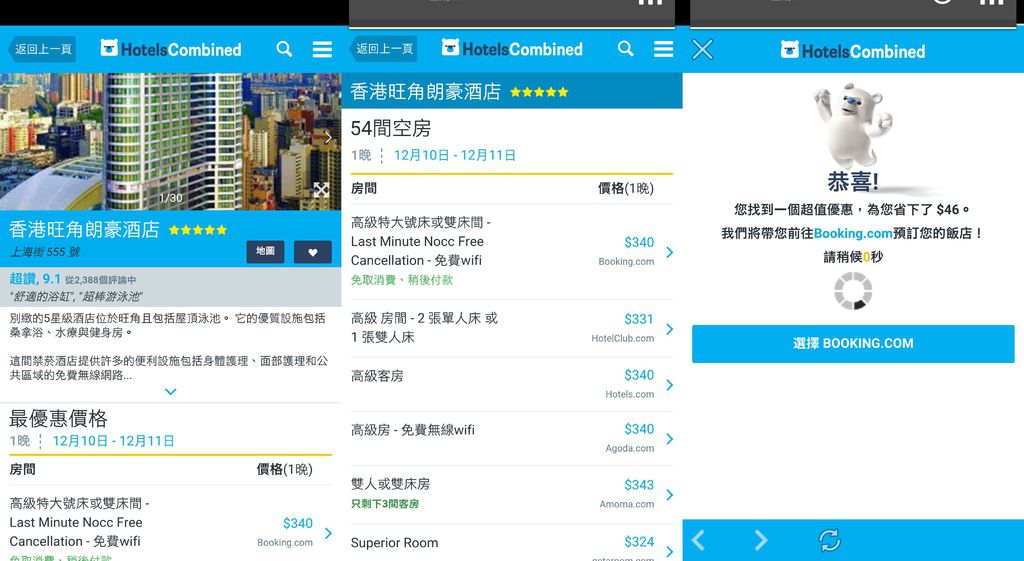Viewport: 1024px width, 561px height.
Task: Tap the Booking.com link in redirect message
Action: point(853,233)
